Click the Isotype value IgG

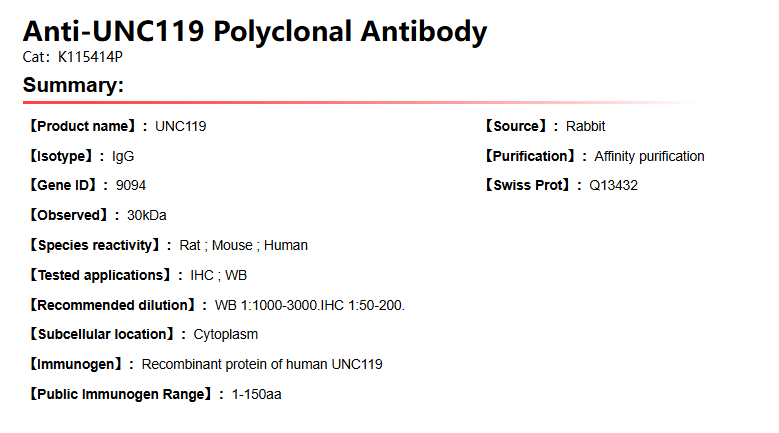[x=123, y=156]
